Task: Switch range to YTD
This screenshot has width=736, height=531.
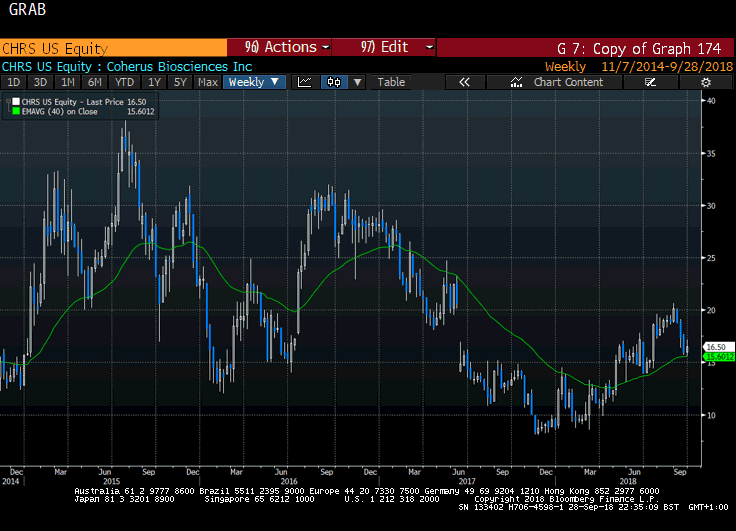Action: coord(124,82)
